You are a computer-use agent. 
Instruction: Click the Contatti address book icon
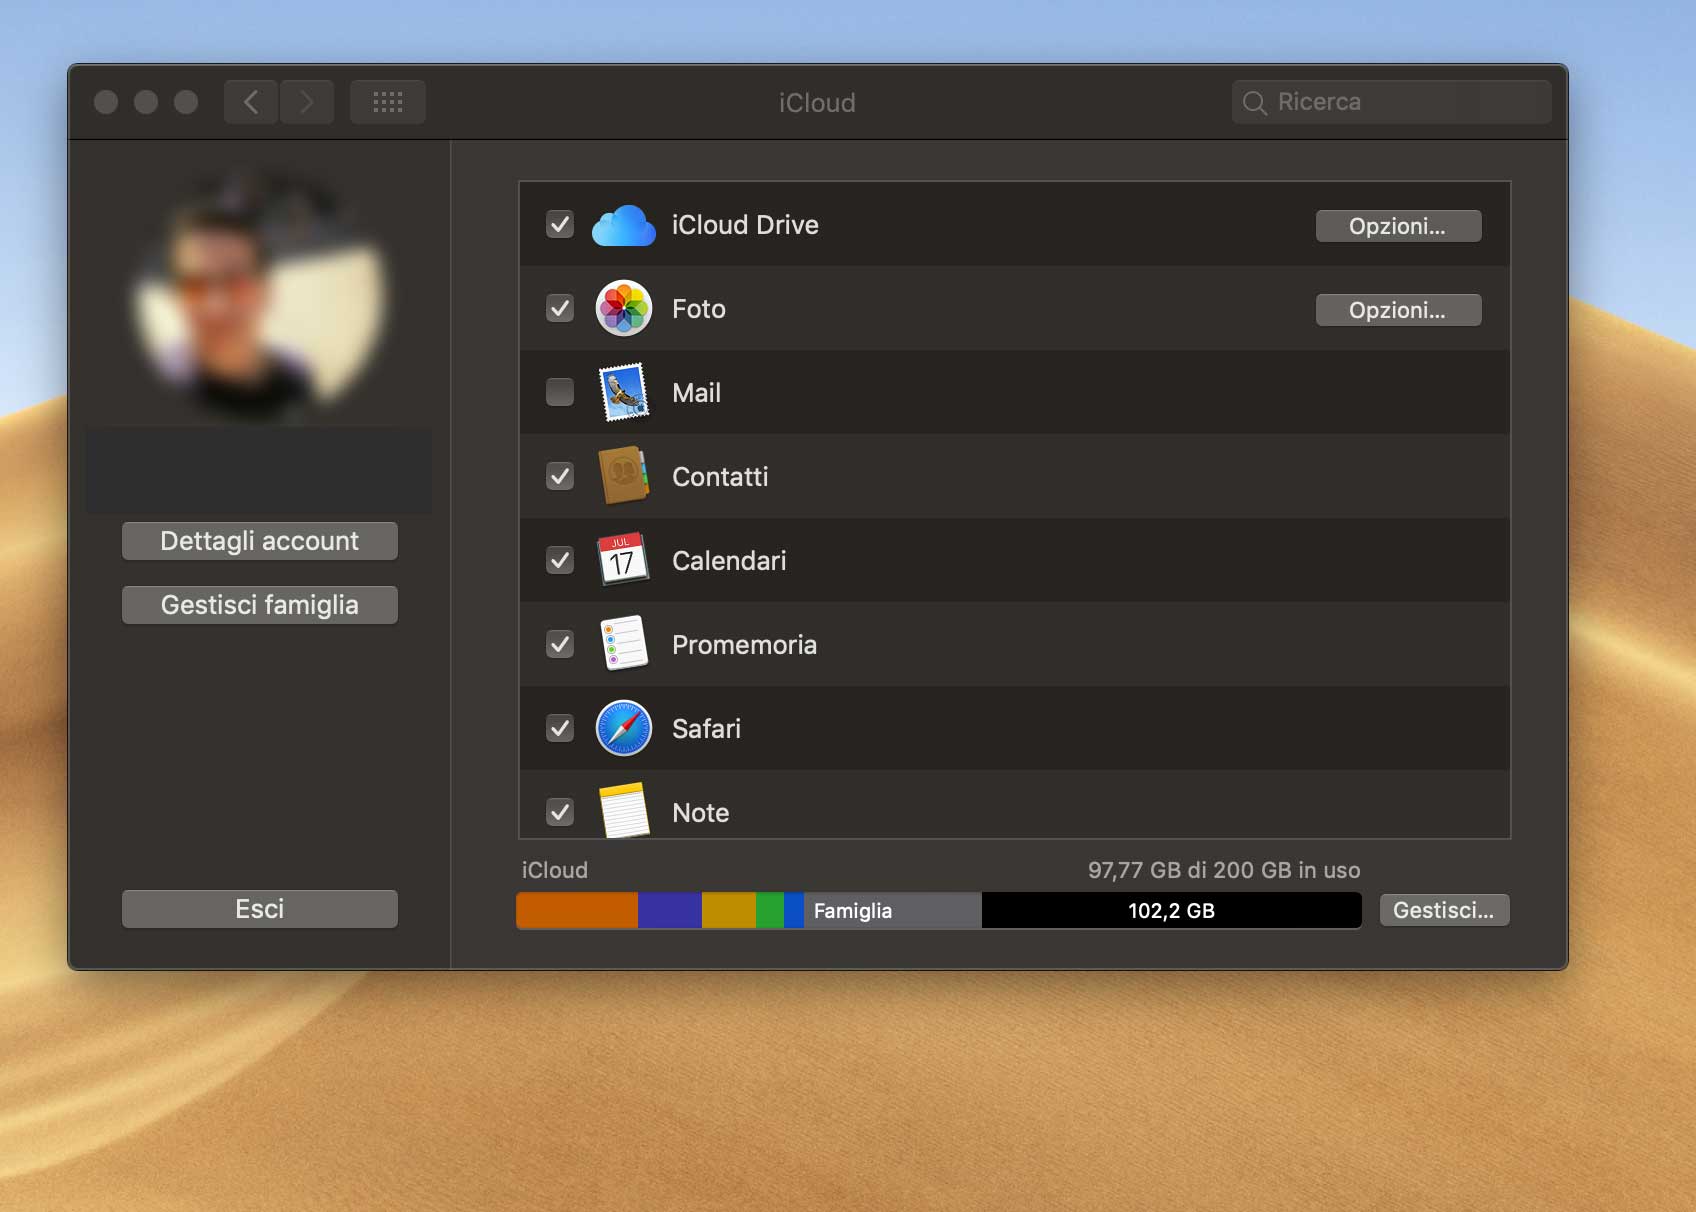pos(623,476)
